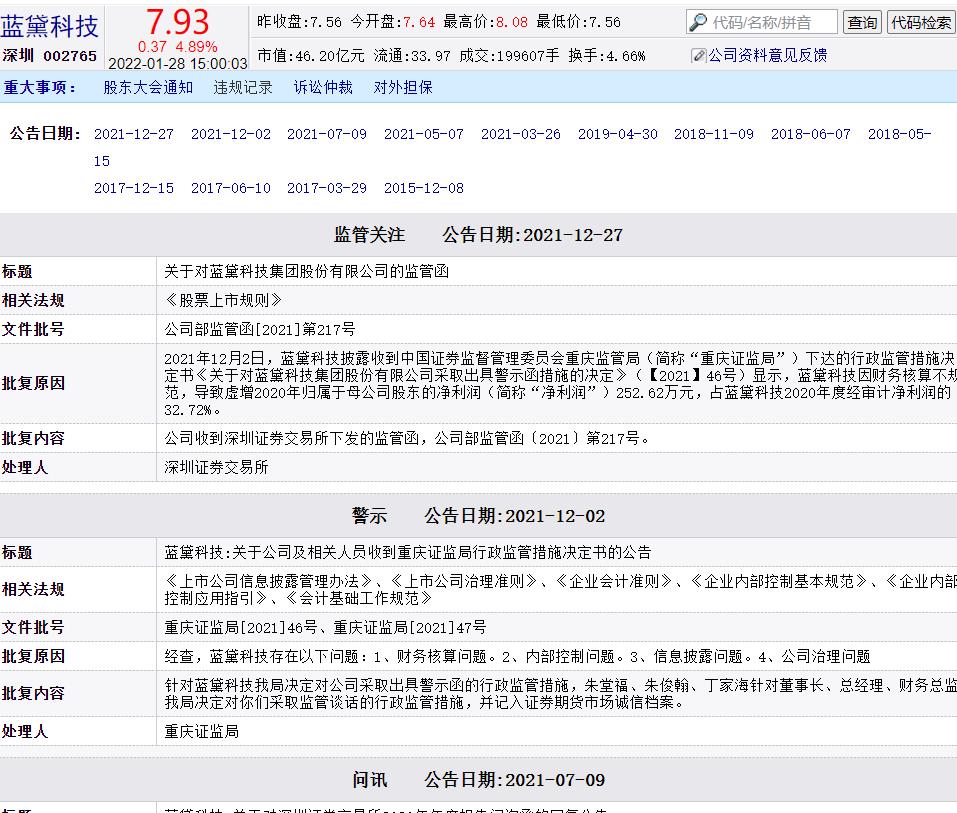Jump to announcement date 2017-12-15
Viewport: 957px width, 813px height.
pos(134,188)
